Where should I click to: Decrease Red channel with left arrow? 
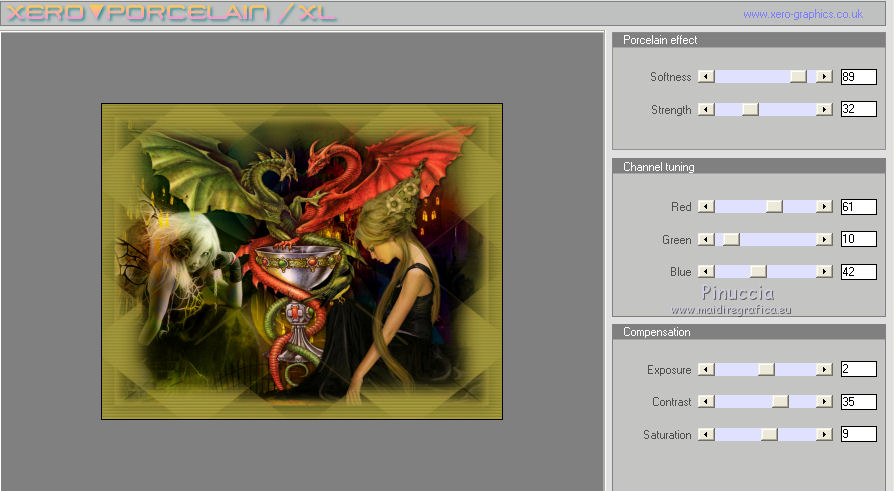[x=706, y=206]
